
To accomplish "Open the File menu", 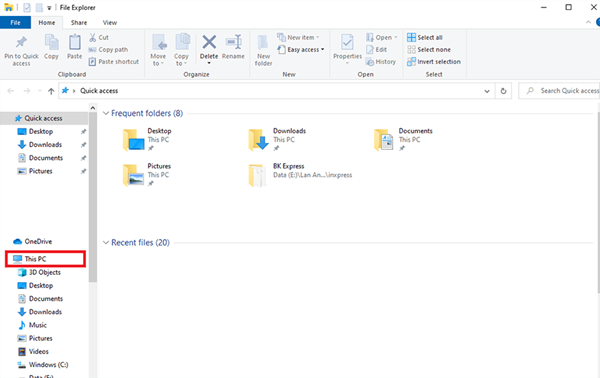I will click(x=15, y=23).
